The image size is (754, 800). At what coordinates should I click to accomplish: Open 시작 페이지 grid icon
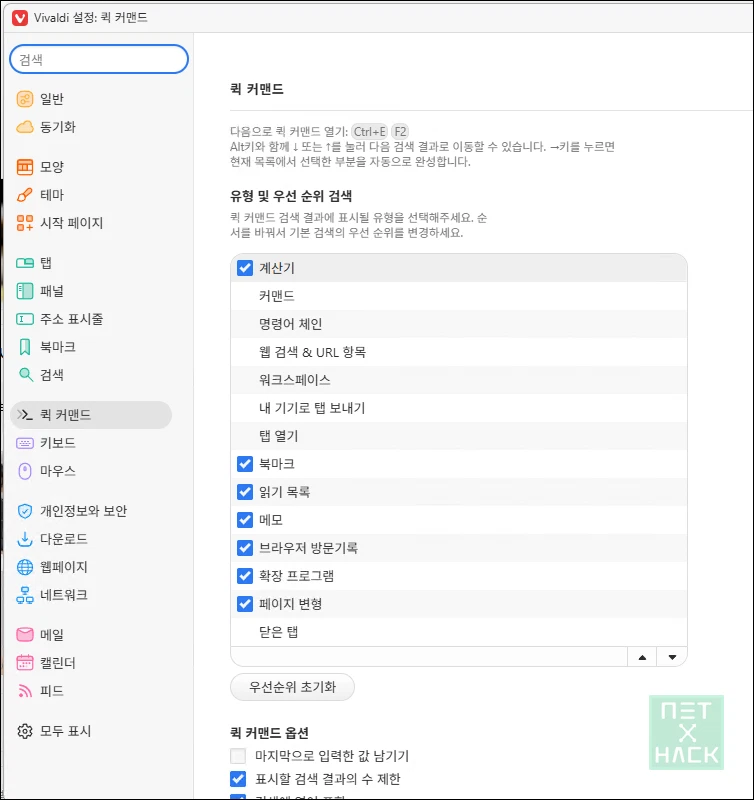(24, 223)
